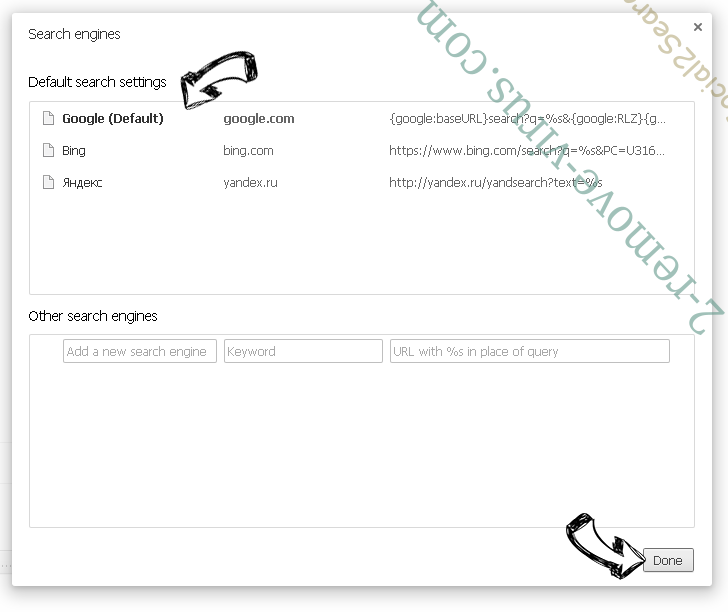Click the yandex.ru/yandsearch URL text
This screenshot has width=728, height=612.
(495, 182)
